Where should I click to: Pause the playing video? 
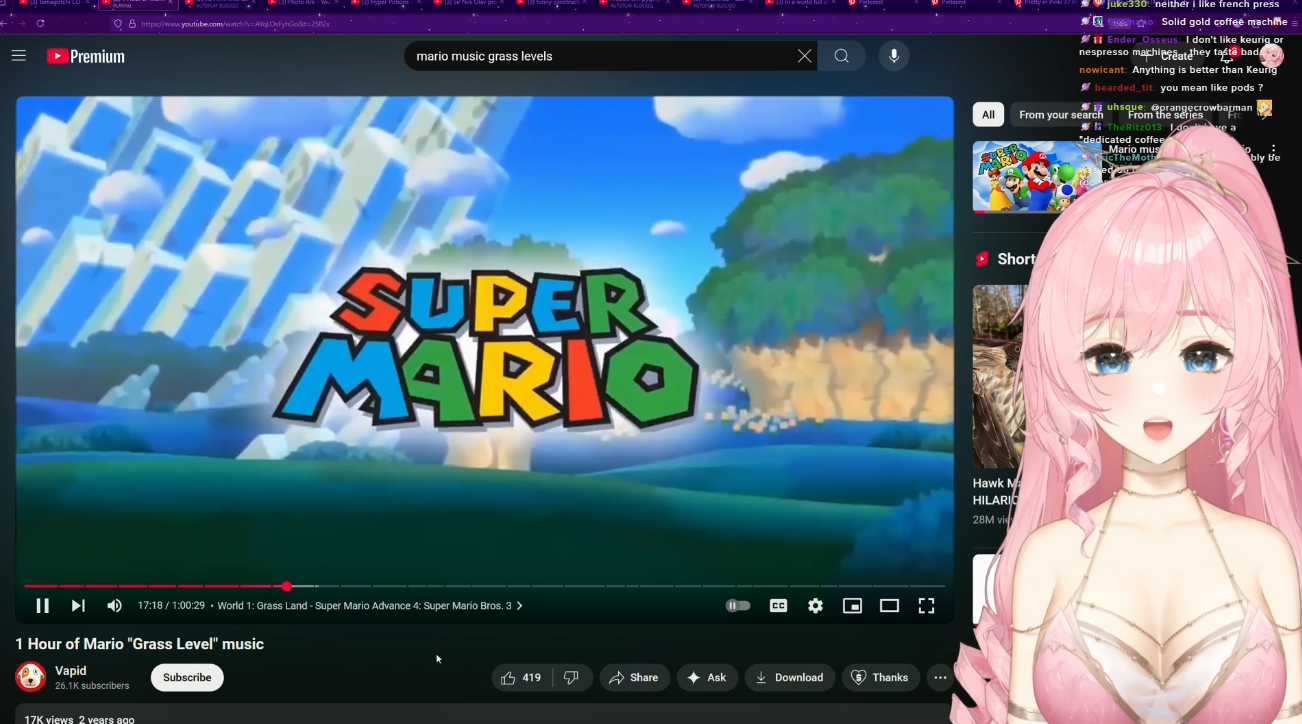pyautogui.click(x=42, y=606)
